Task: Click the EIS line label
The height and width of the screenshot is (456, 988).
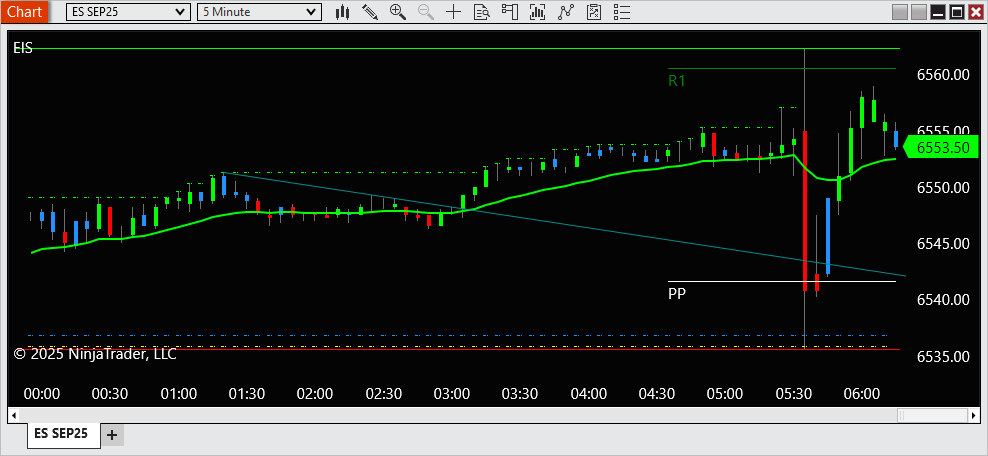Action: tap(23, 48)
